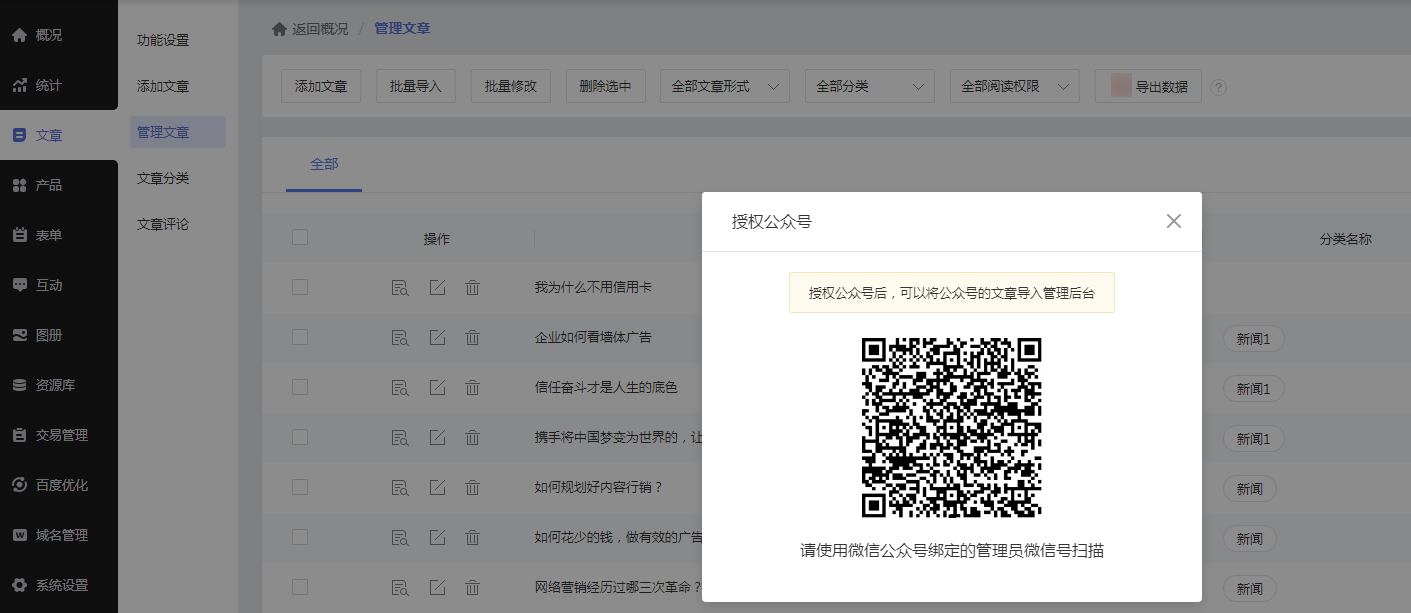Screen dimensions: 1411x613
Task: Select 产品 in the sidebar
Action: coord(59,185)
